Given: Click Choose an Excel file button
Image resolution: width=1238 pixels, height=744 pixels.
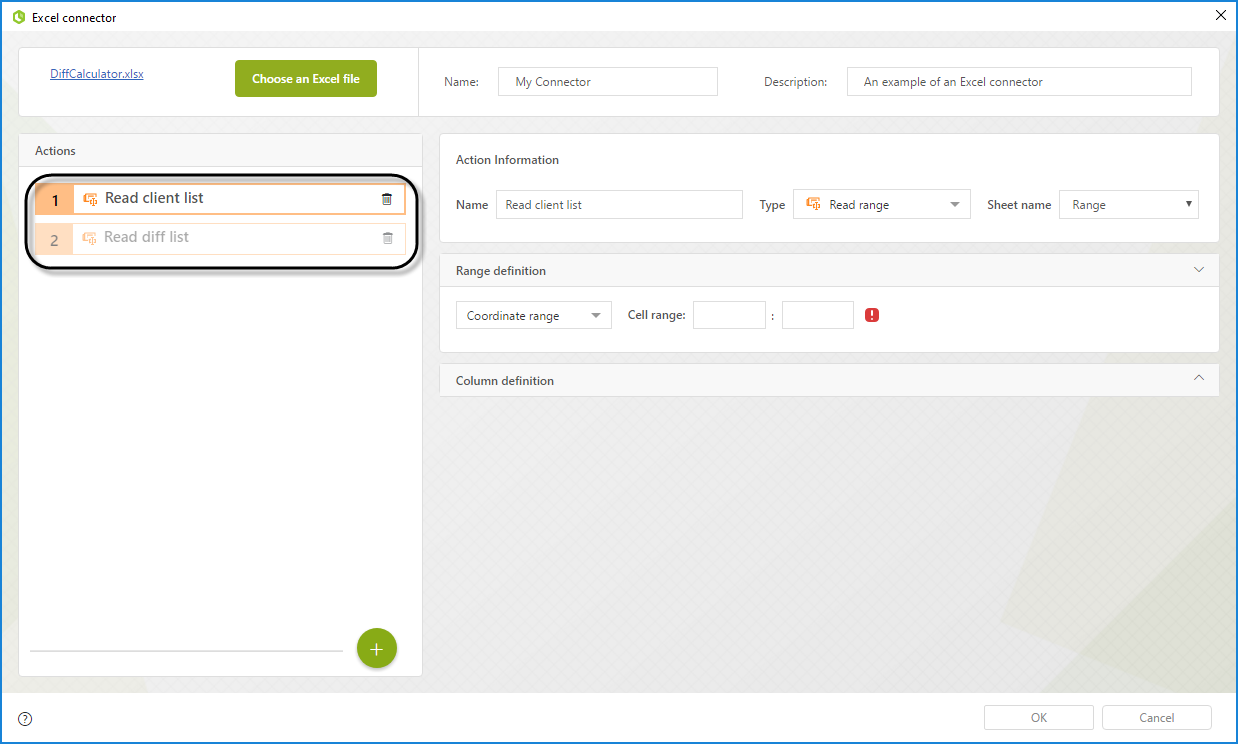Looking at the screenshot, I should 306,79.
